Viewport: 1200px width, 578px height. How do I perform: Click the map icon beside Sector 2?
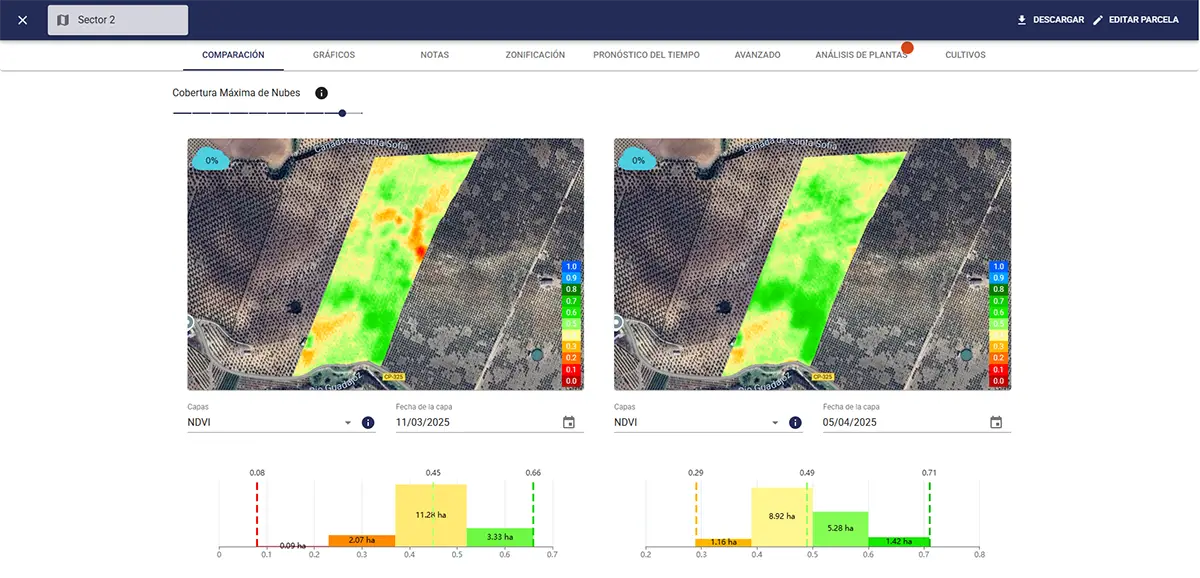63,20
